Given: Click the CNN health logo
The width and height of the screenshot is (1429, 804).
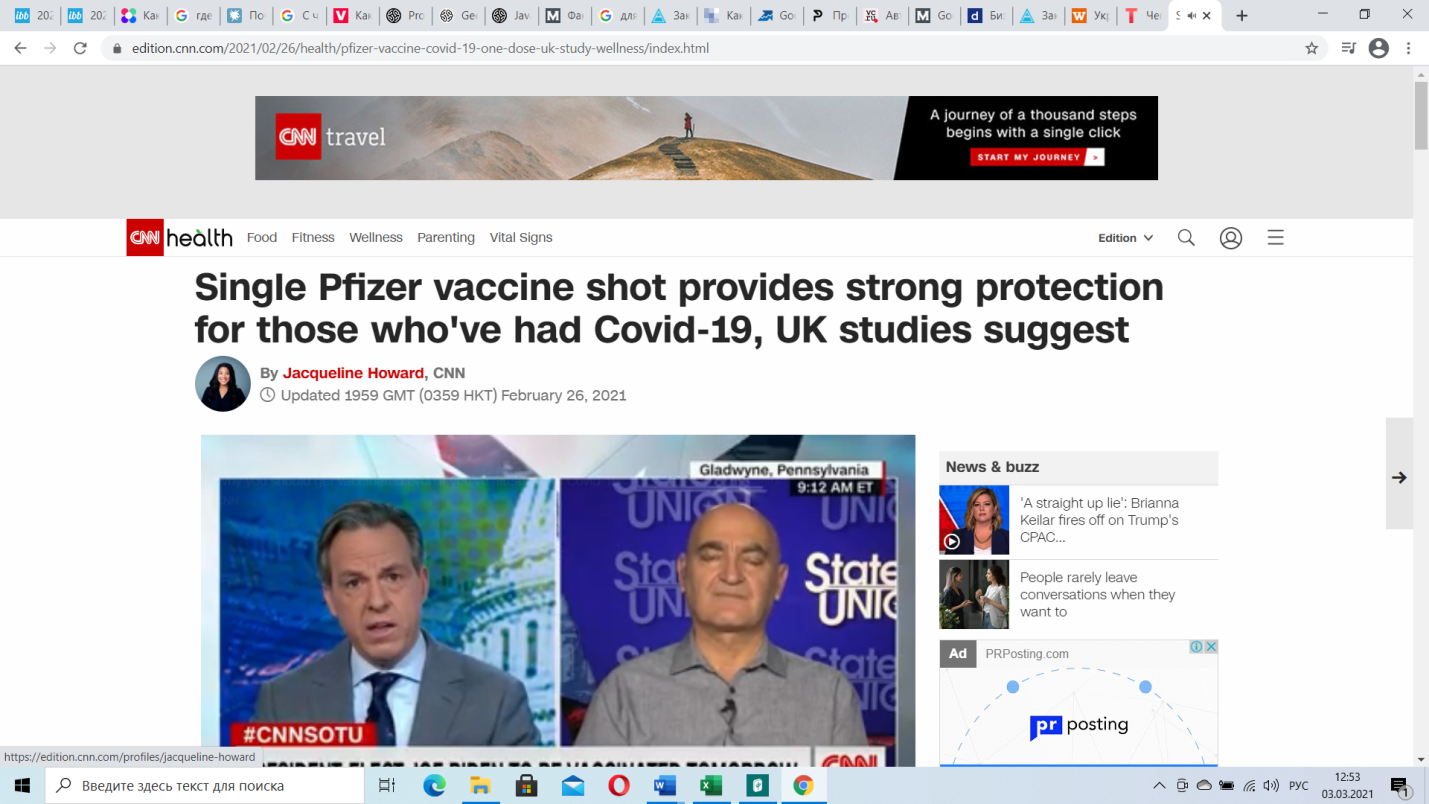Looking at the screenshot, I should (180, 238).
